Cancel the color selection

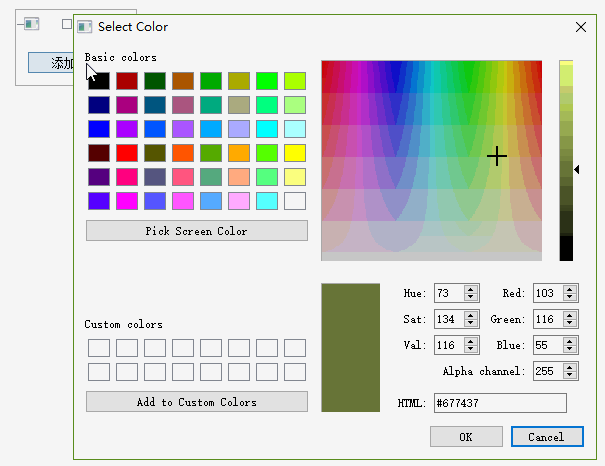(x=546, y=437)
